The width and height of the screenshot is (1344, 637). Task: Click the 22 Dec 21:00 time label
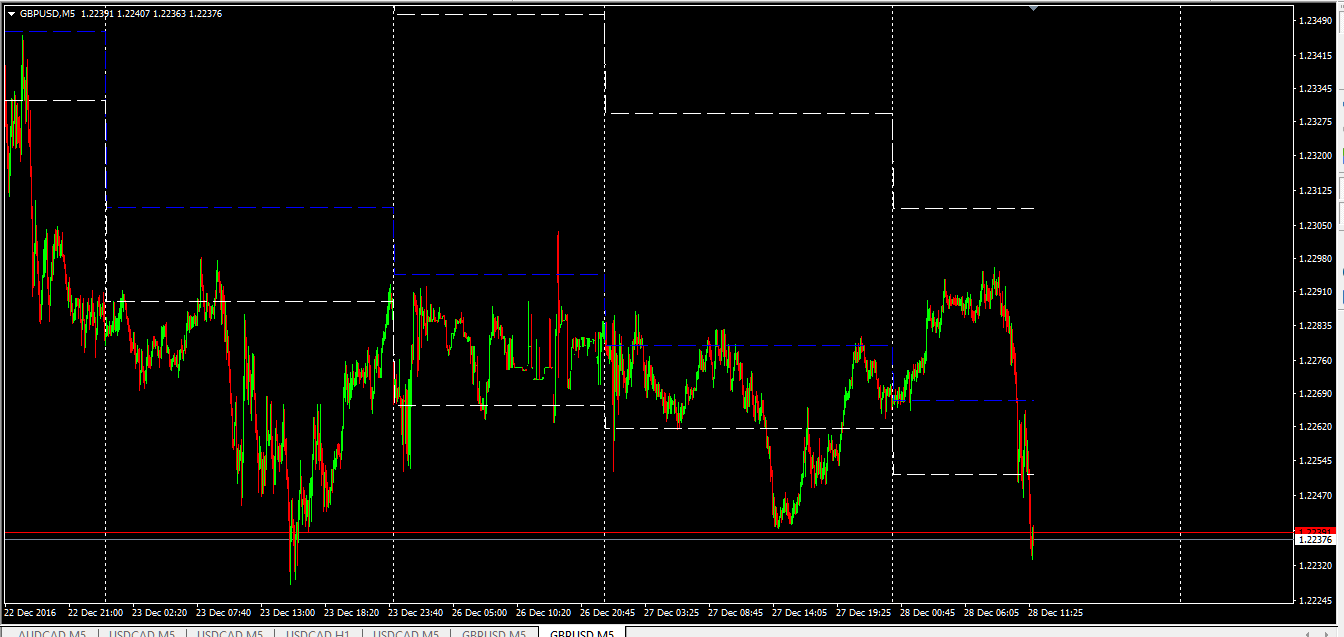pos(96,612)
